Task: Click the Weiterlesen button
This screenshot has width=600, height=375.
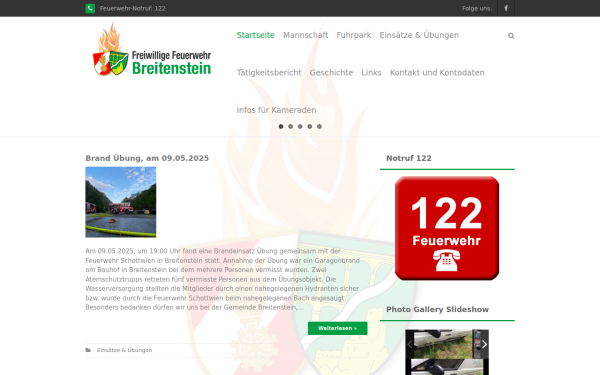Action: [338, 328]
